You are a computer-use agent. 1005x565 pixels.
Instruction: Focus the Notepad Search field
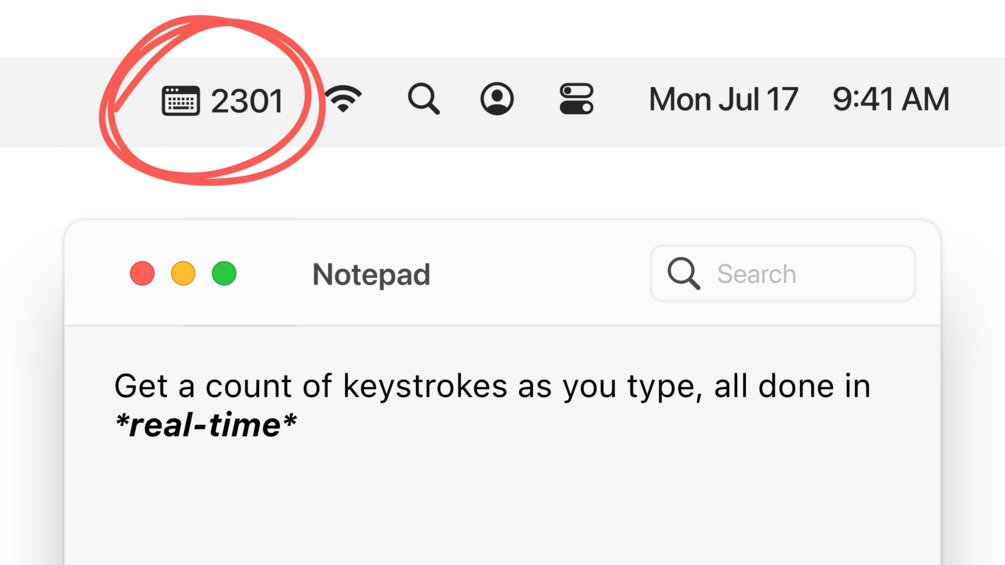pos(800,274)
